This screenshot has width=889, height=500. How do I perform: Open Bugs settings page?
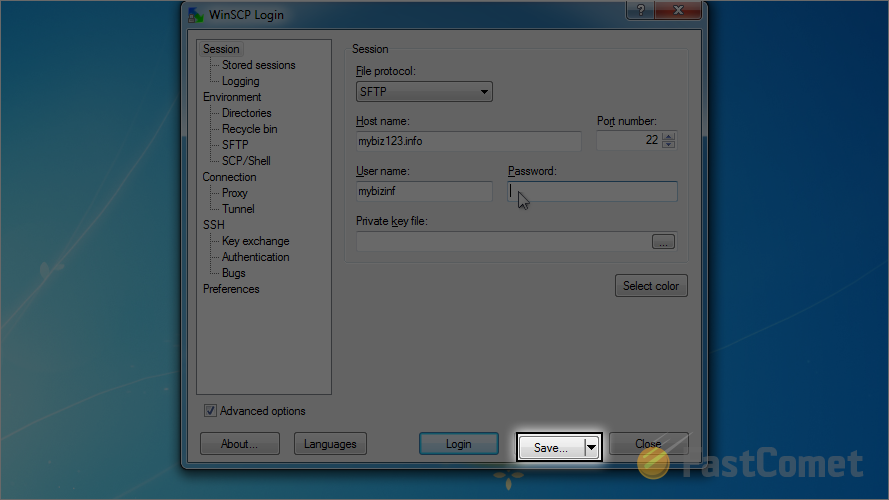pos(234,273)
